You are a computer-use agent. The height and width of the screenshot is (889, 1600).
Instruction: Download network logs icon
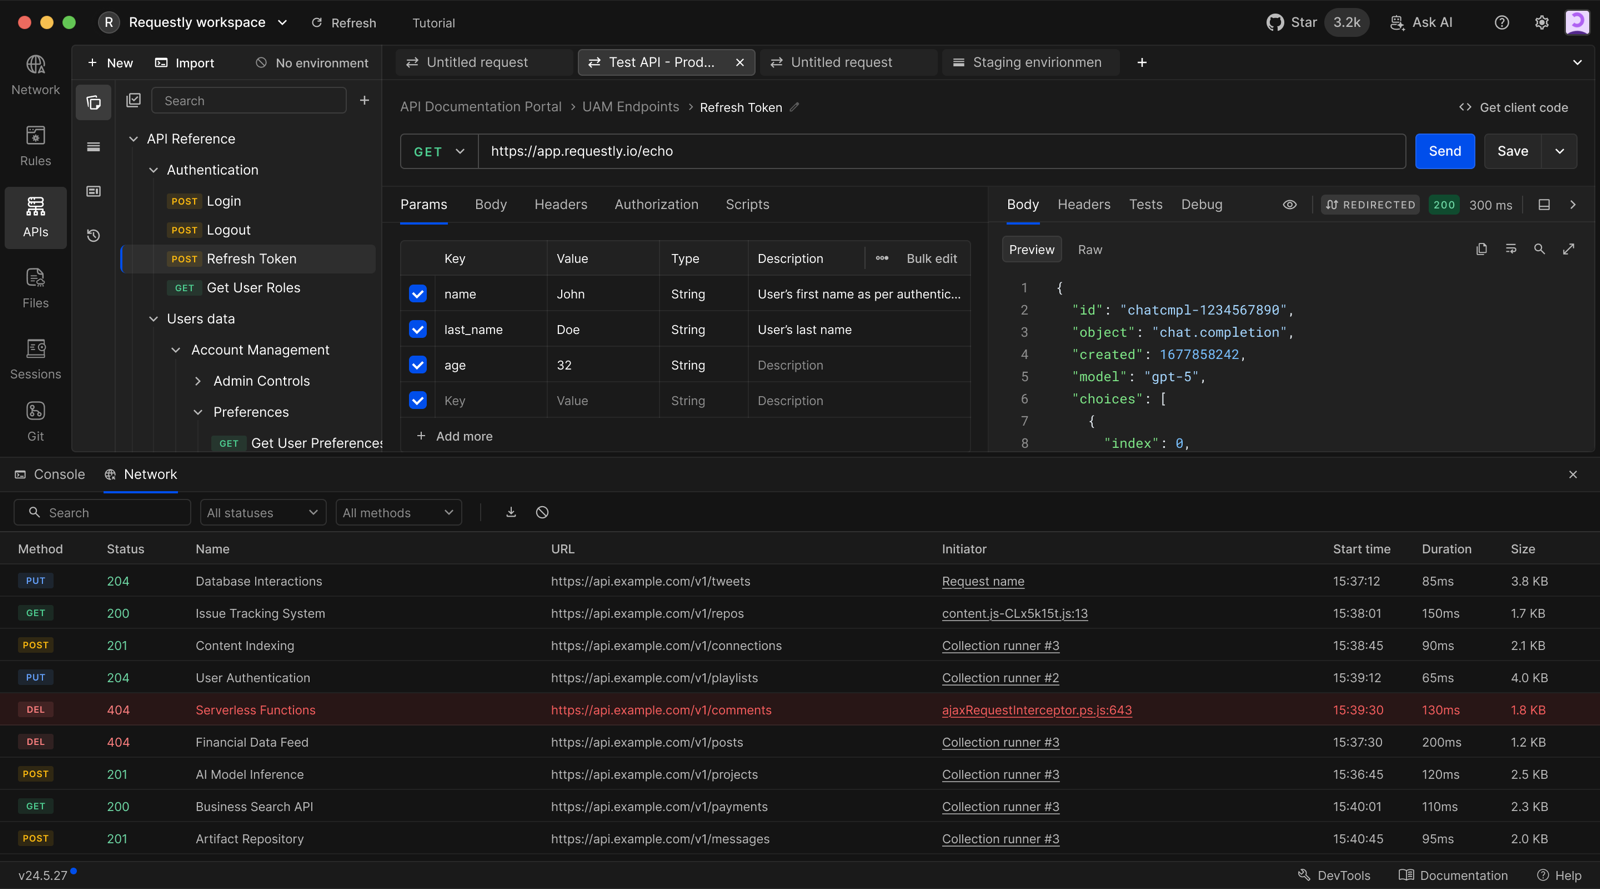point(511,512)
